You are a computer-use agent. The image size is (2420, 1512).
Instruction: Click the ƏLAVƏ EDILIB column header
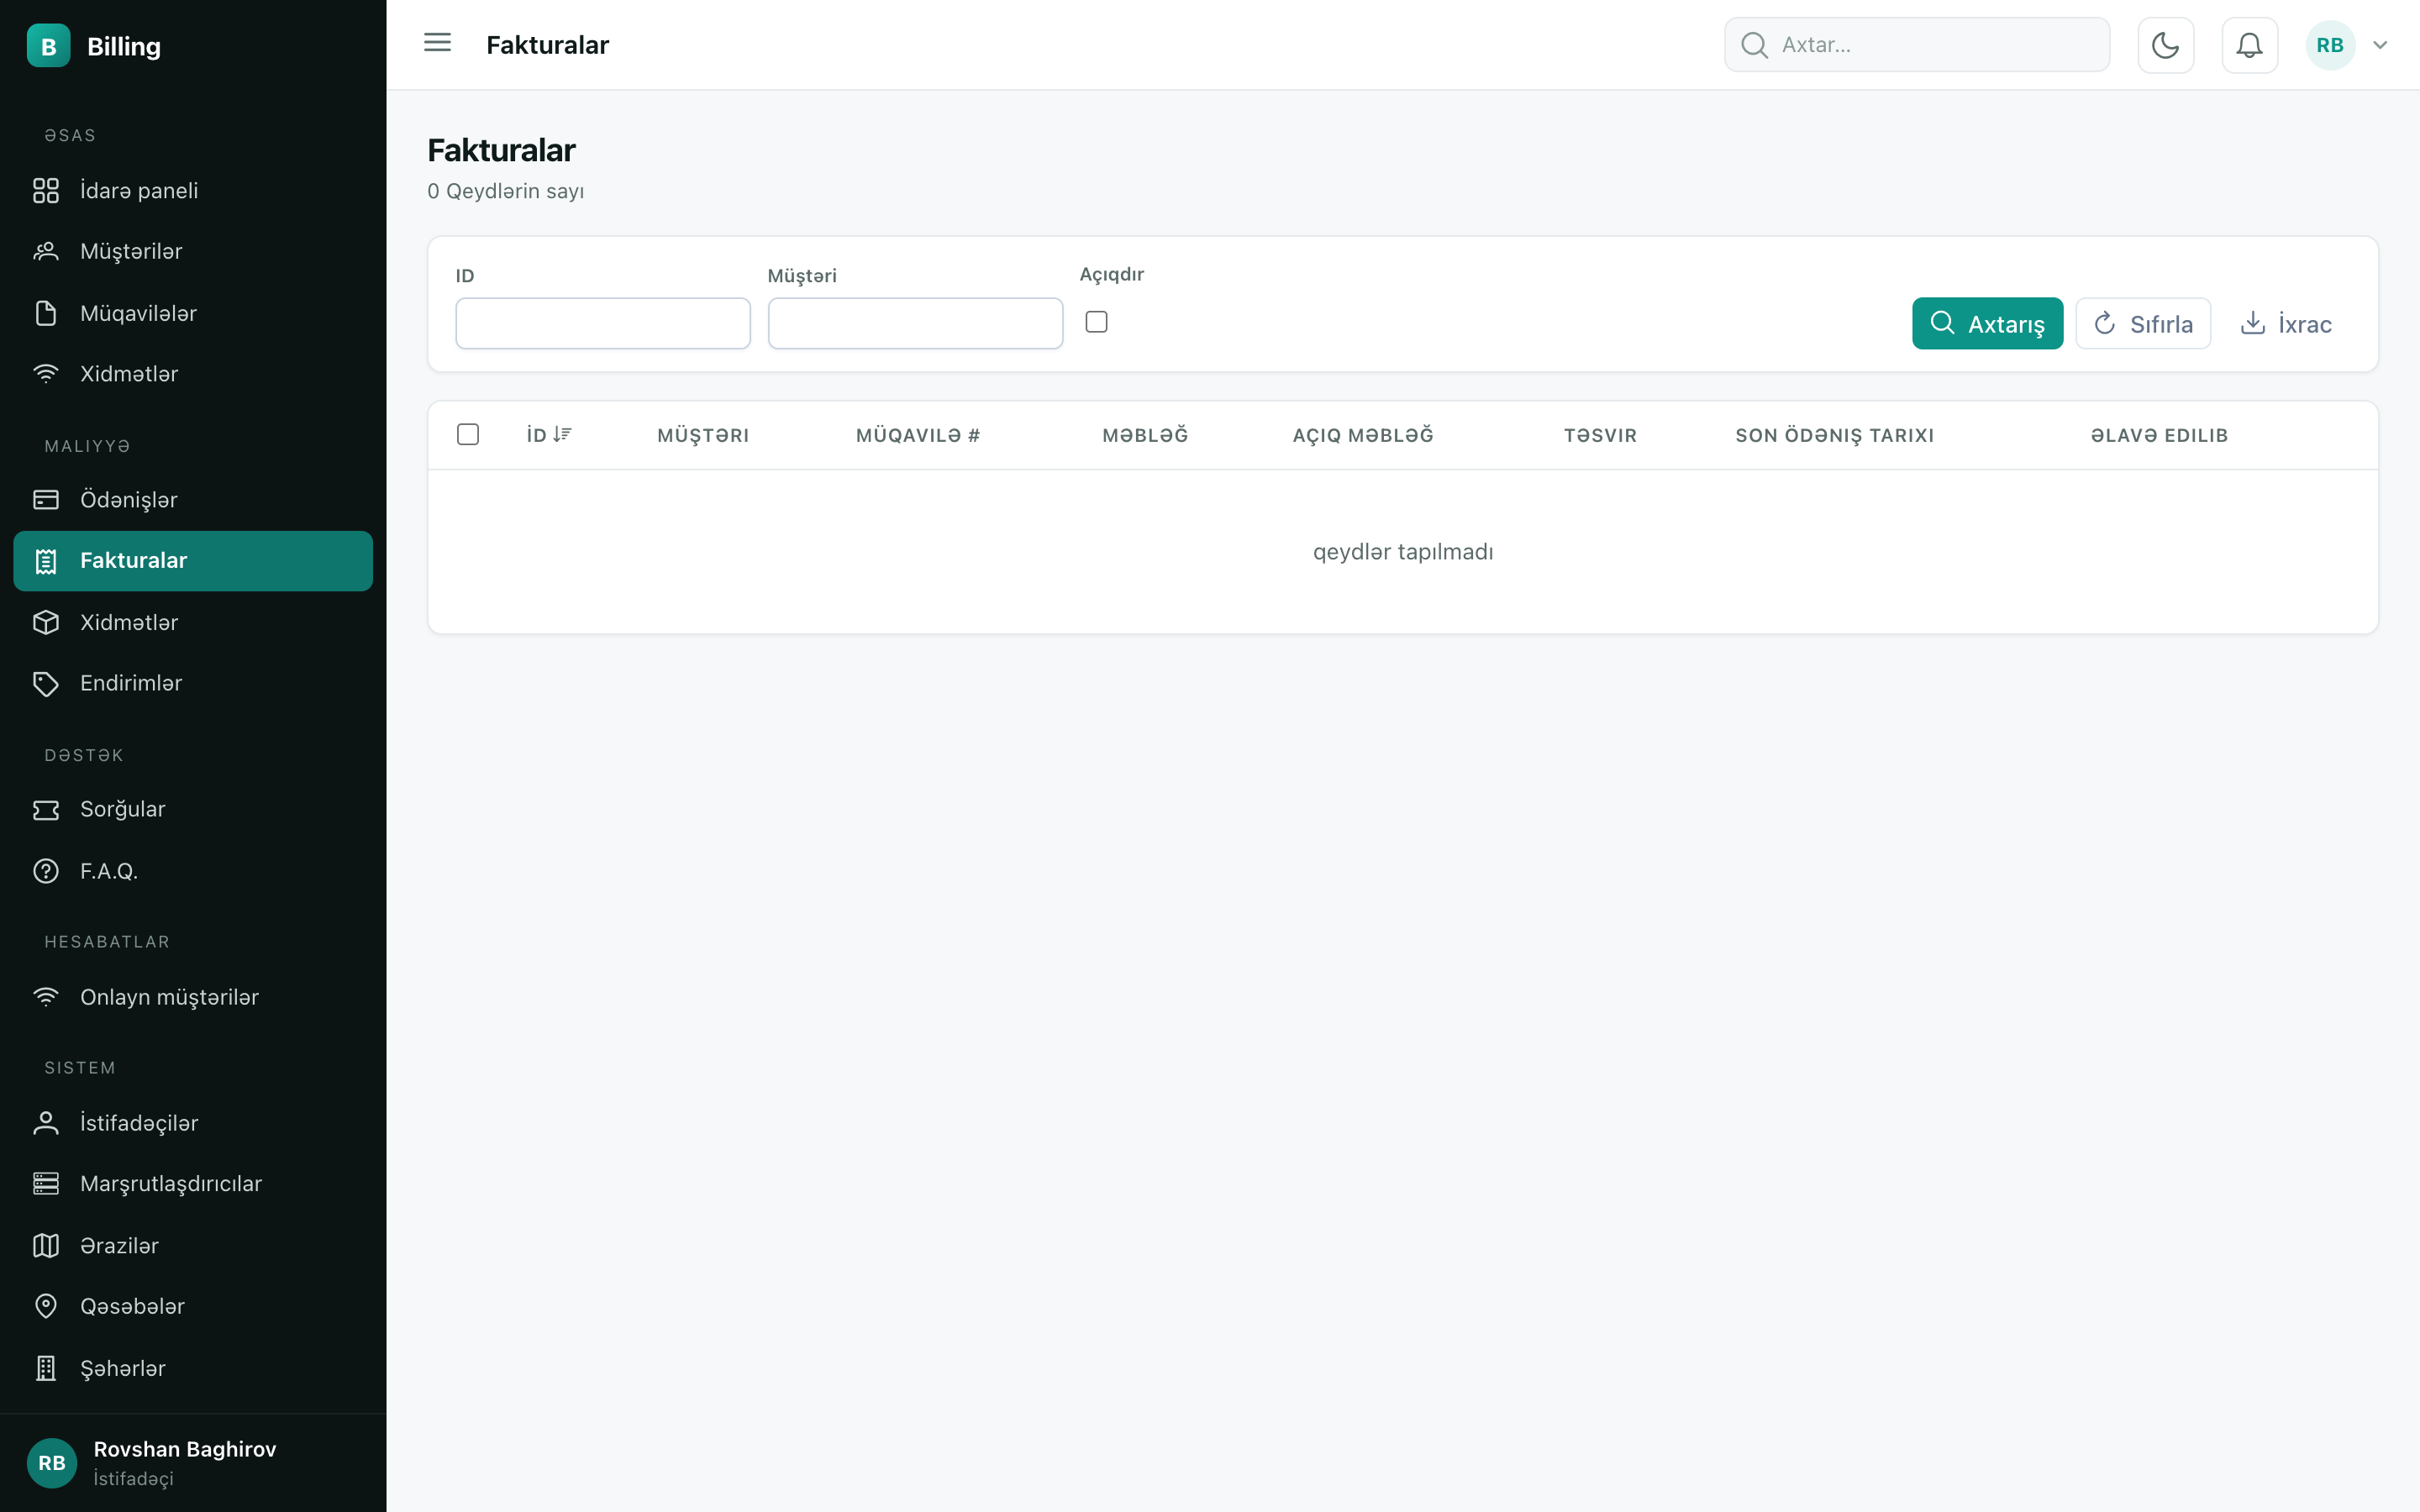(2159, 435)
